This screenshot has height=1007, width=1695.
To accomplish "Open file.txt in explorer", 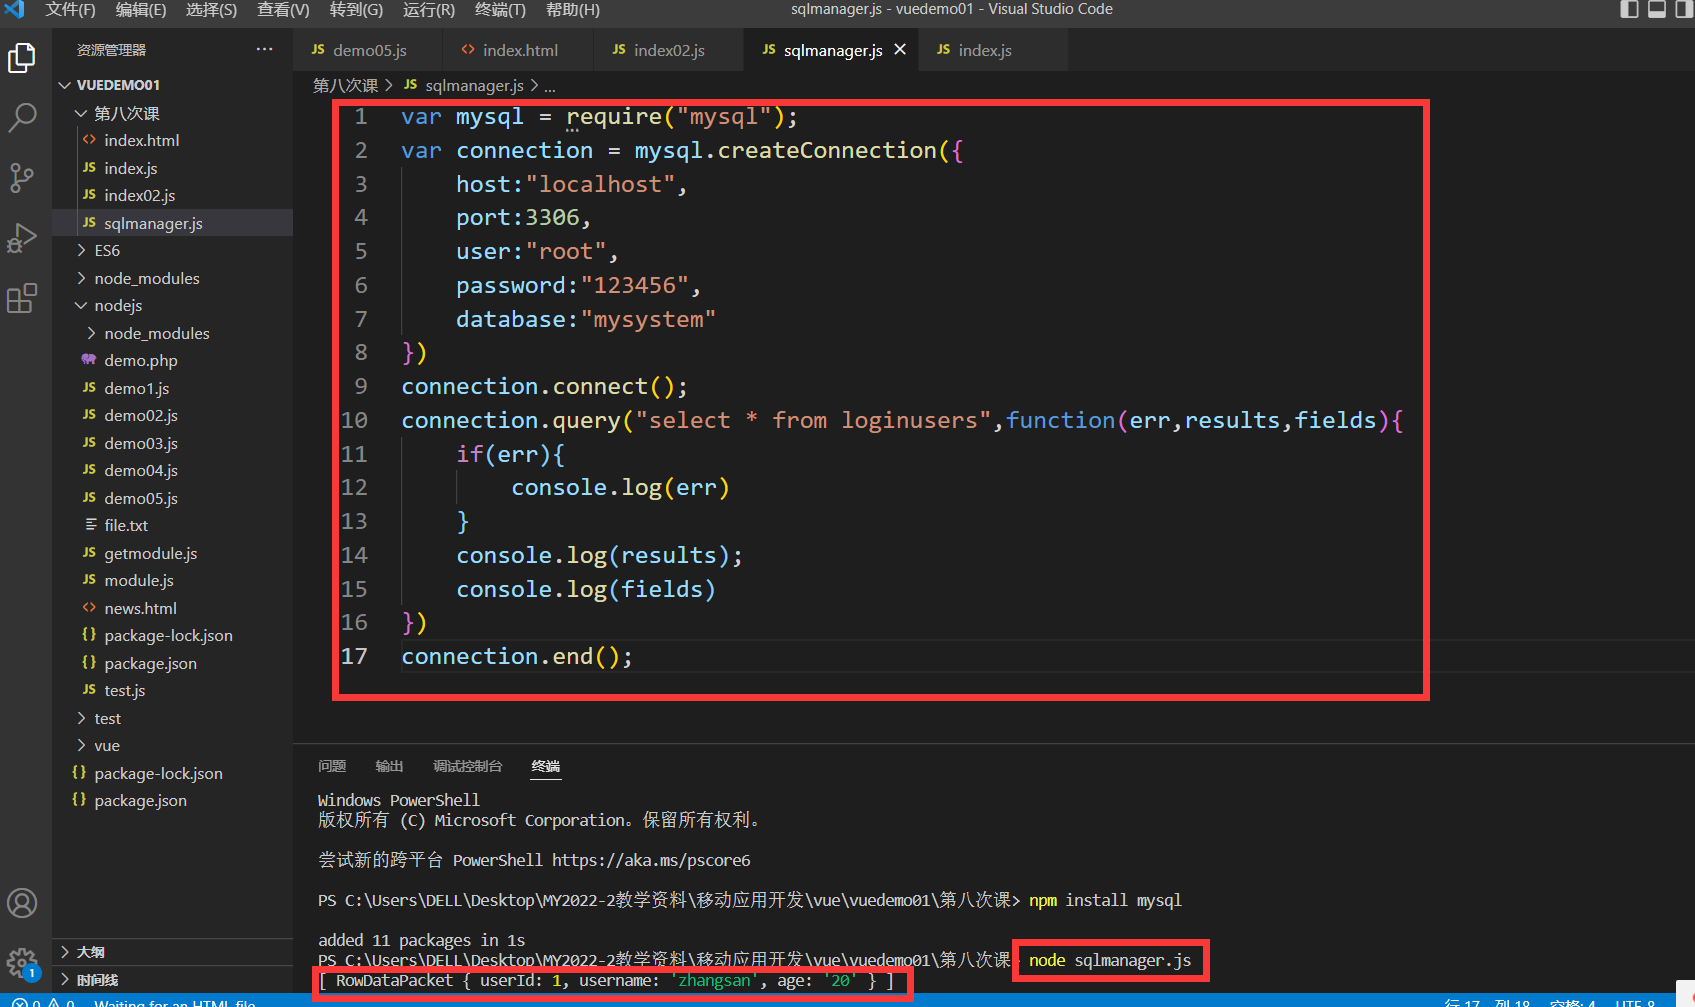I will coord(172,525).
